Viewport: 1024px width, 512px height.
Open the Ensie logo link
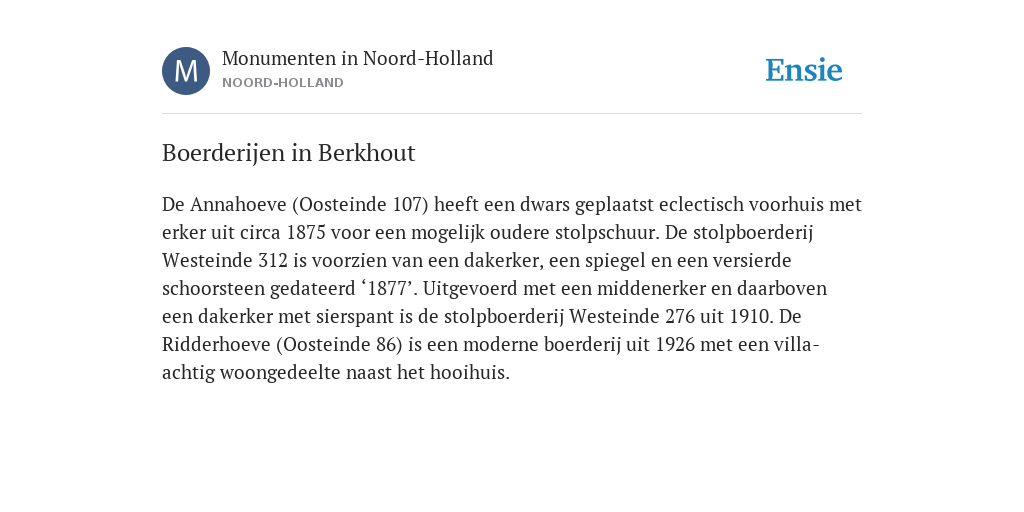pyautogui.click(x=804, y=71)
